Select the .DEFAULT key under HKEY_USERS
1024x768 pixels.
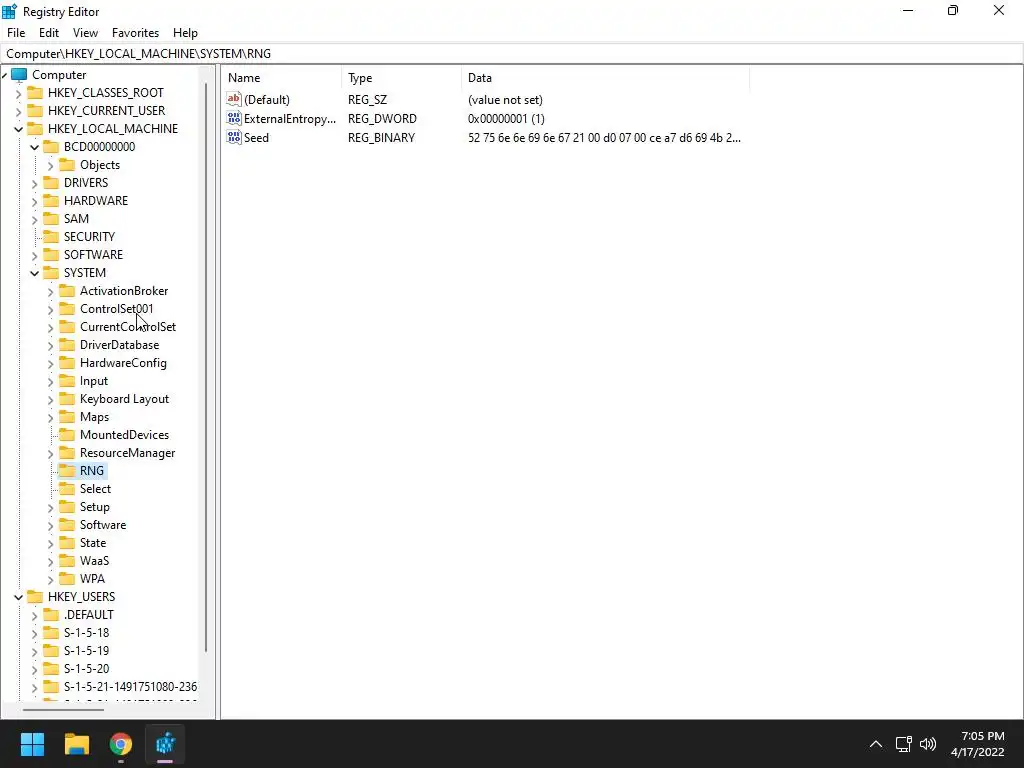click(89, 615)
